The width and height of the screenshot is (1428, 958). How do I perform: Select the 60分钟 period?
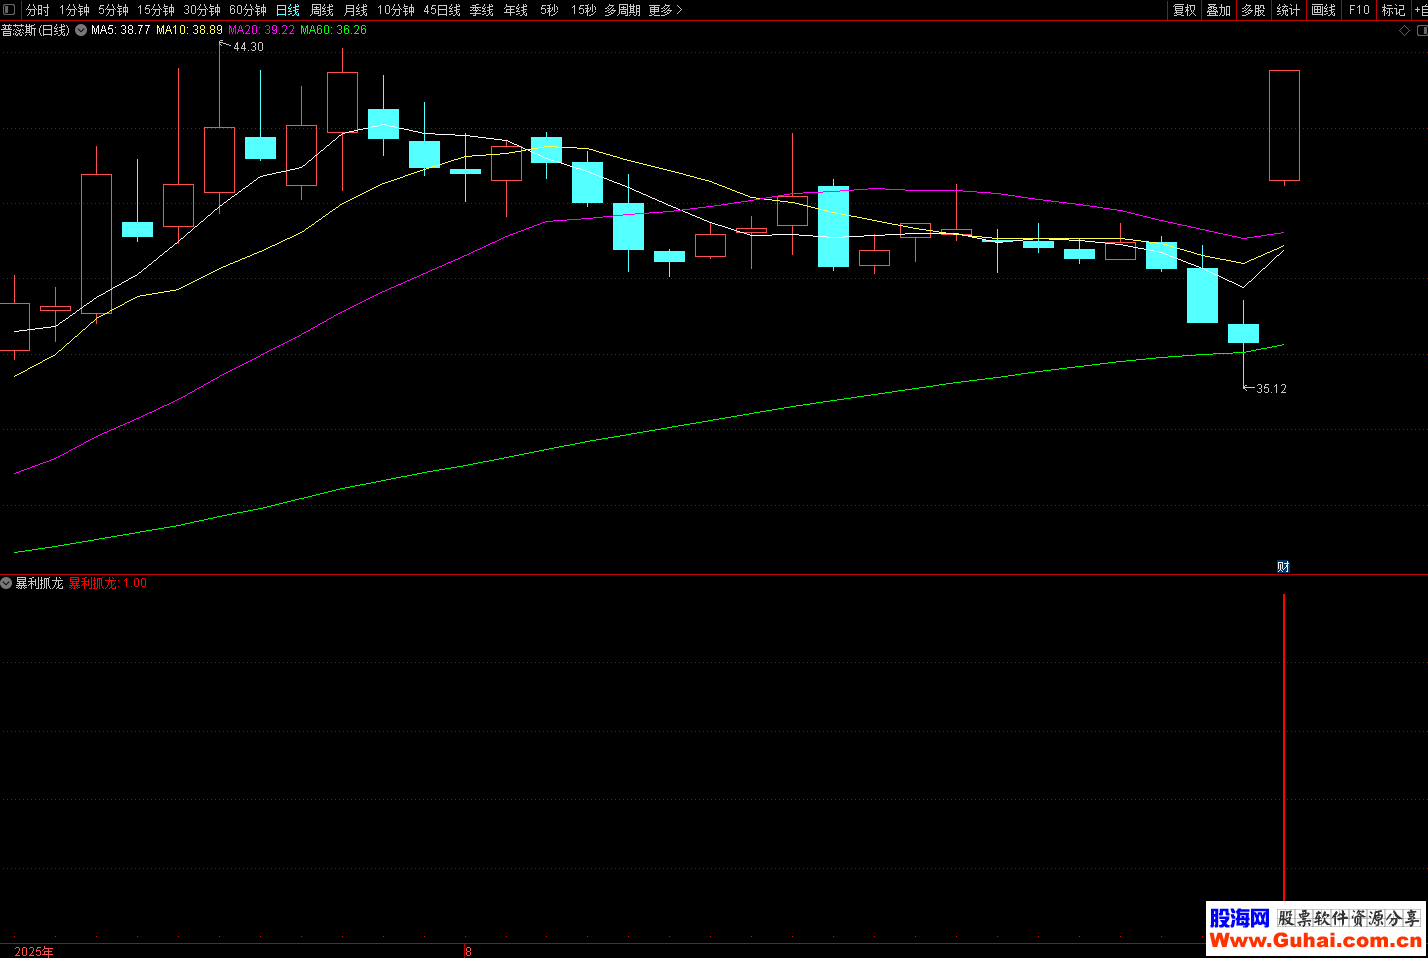click(x=248, y=10)
